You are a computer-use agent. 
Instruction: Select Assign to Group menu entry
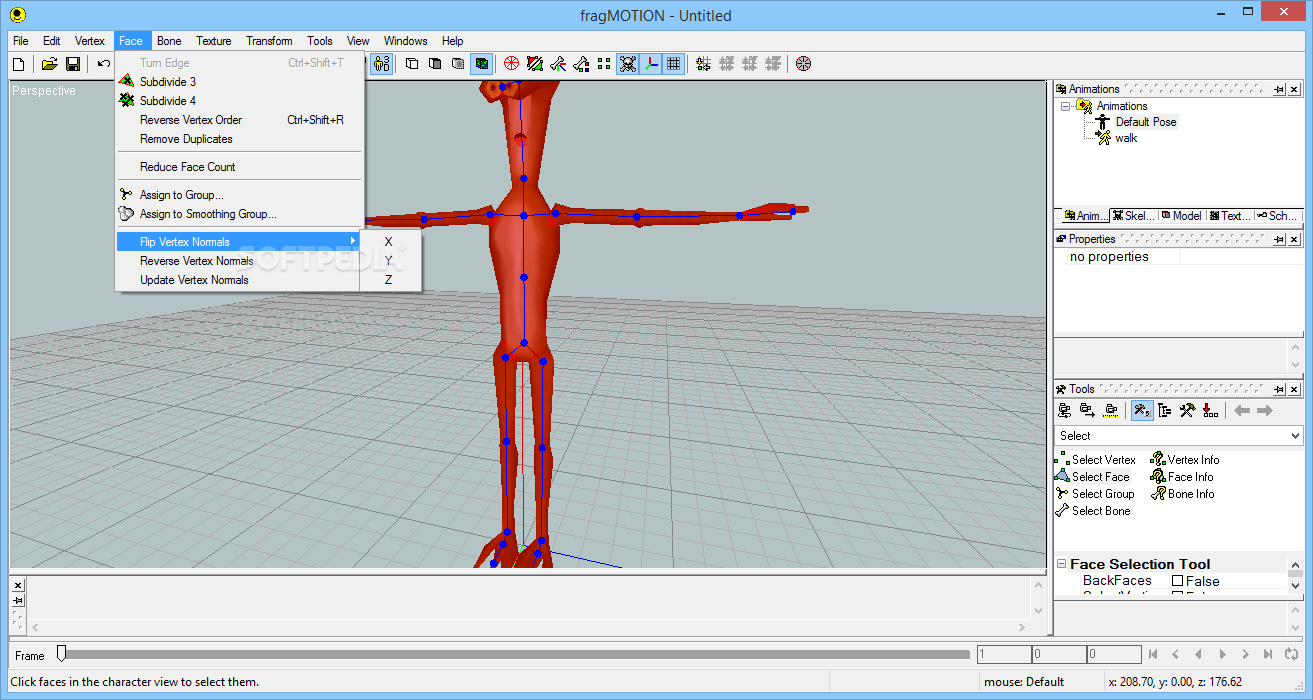tap(238, 195)
